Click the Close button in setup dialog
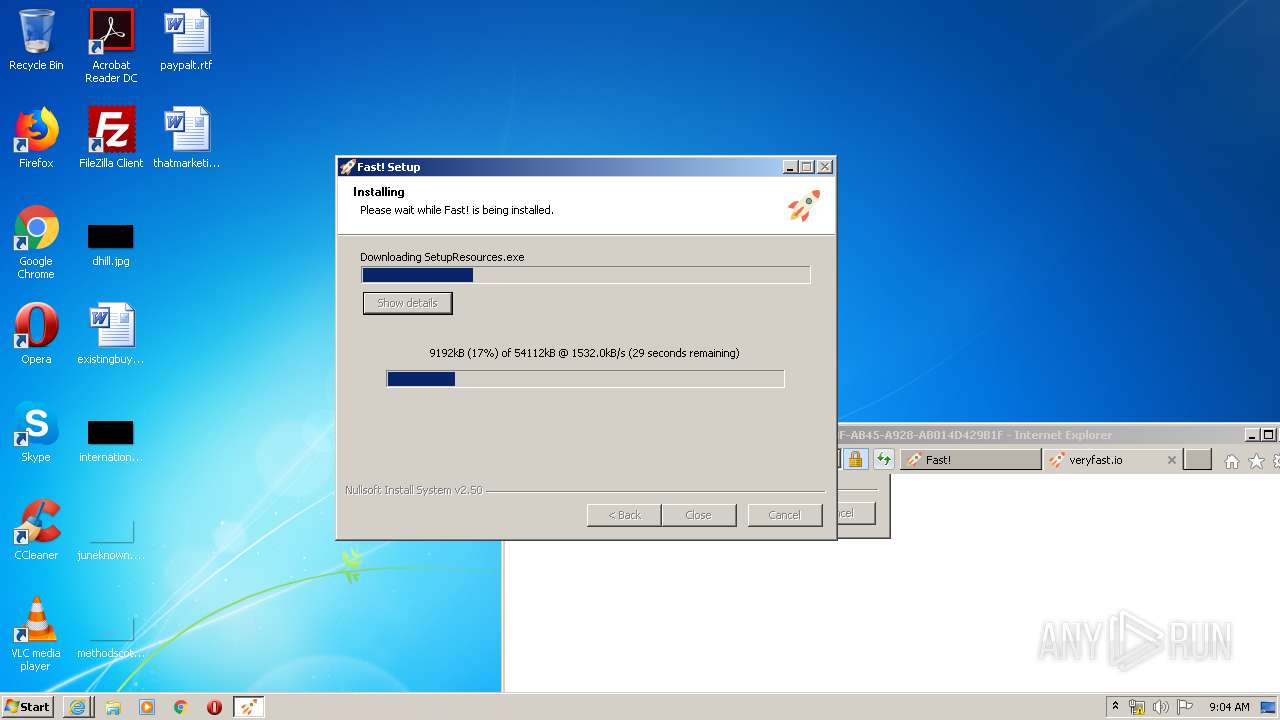1280x720 pixels. click(698, 515)
